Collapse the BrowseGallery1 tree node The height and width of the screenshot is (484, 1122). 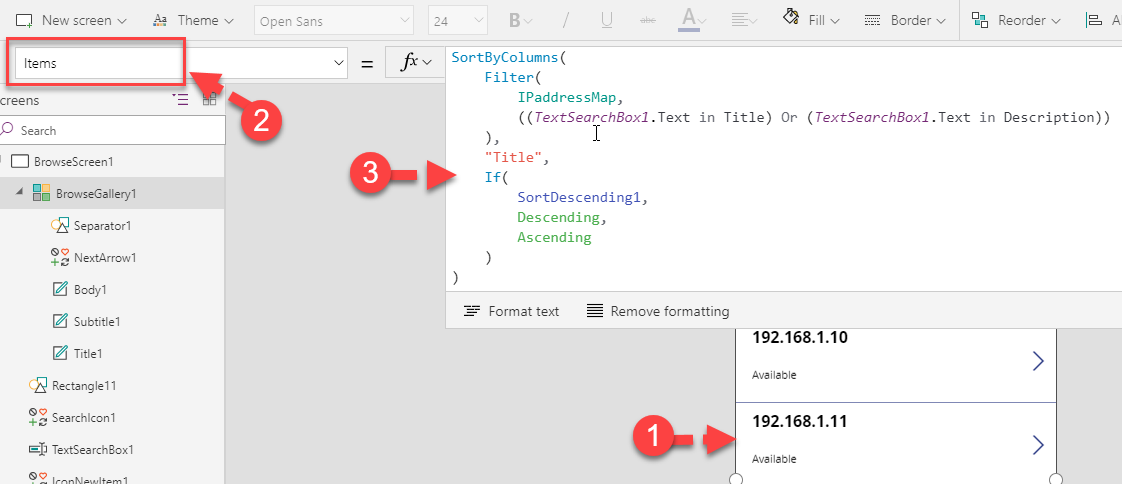(18, 193)
